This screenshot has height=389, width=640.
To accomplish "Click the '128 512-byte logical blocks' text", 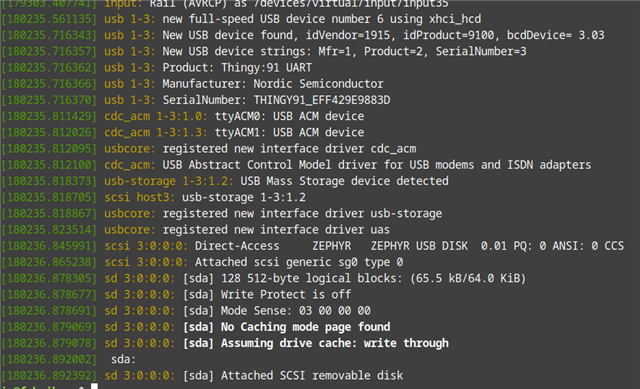I will tap(312, 278).
